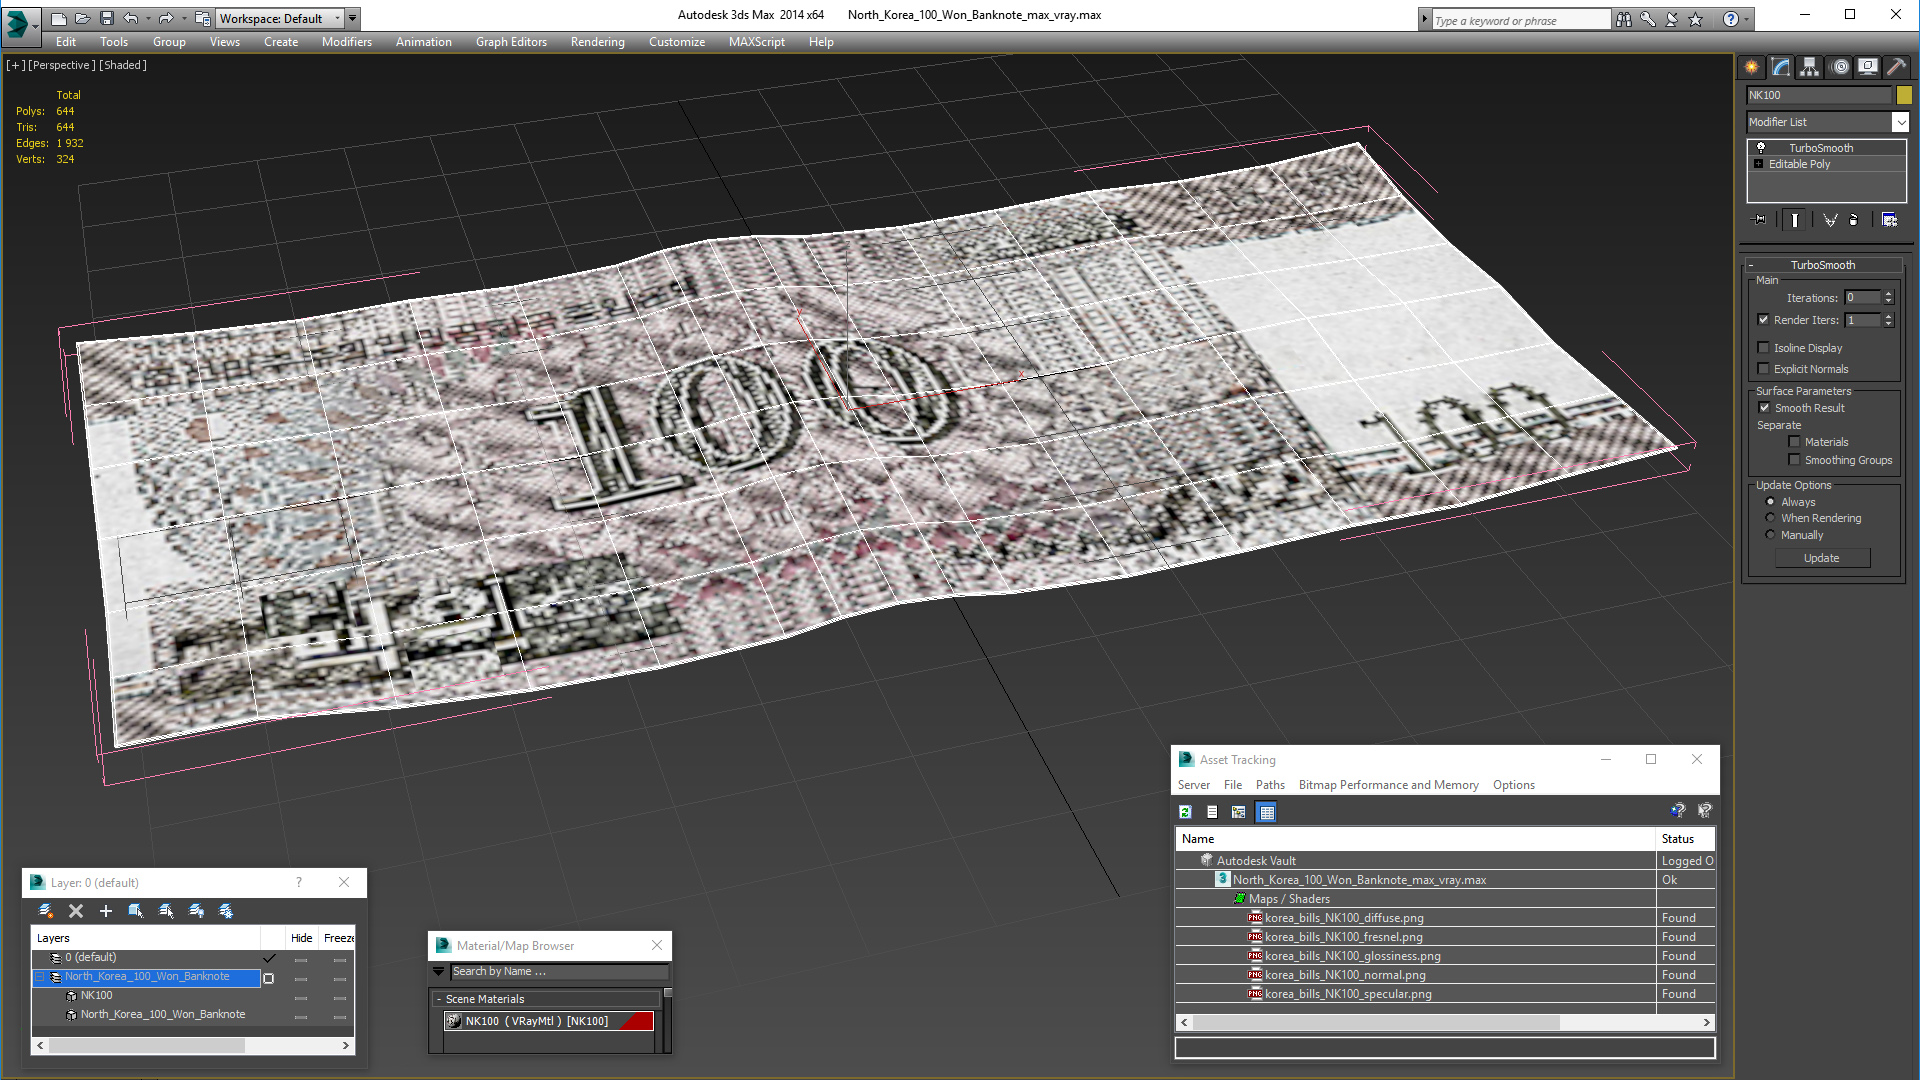Increase Iterations spinner value
The width and height of the screenshot is (1920, 1080).
click(1888, 294)
